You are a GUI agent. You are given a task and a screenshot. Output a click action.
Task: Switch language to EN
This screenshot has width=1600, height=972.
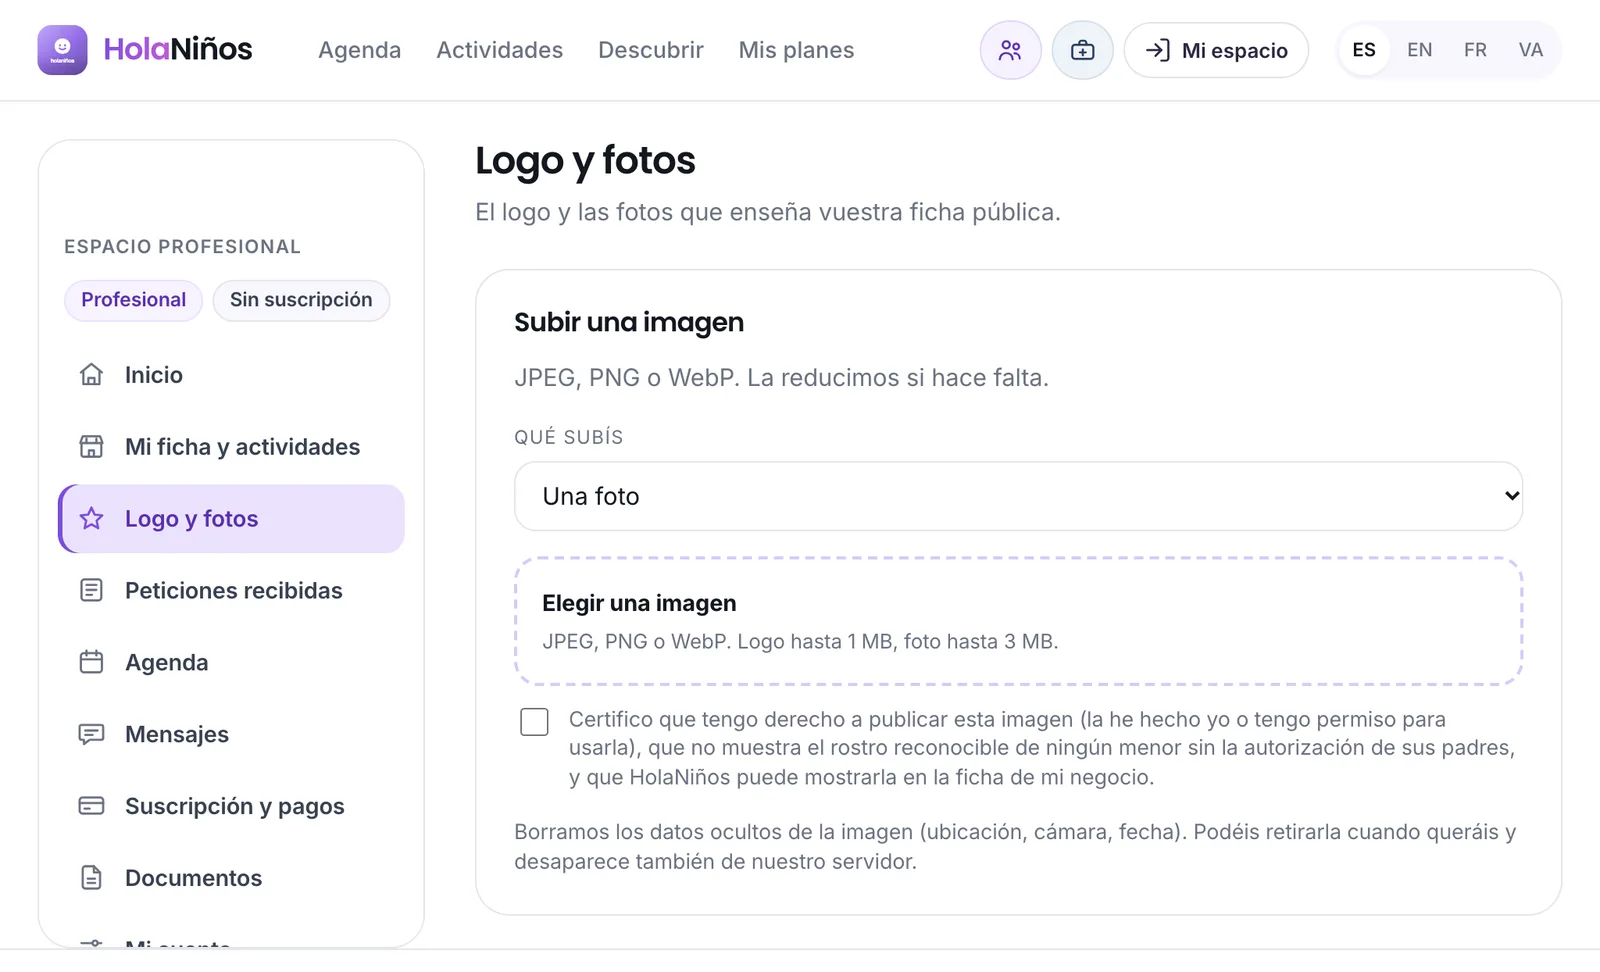click(x=1419, y=50)
